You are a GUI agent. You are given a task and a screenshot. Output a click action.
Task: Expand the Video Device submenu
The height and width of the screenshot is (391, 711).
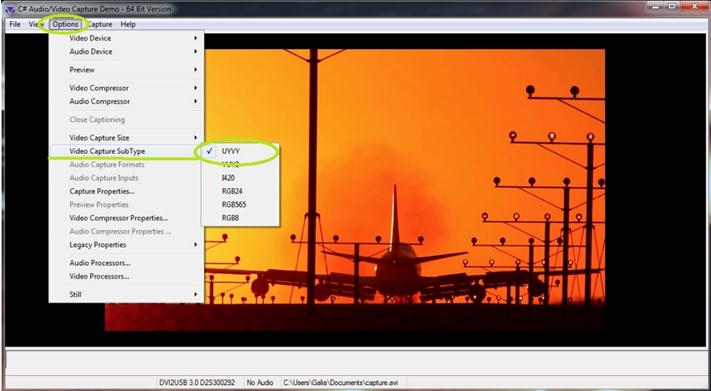pos(127,38)
